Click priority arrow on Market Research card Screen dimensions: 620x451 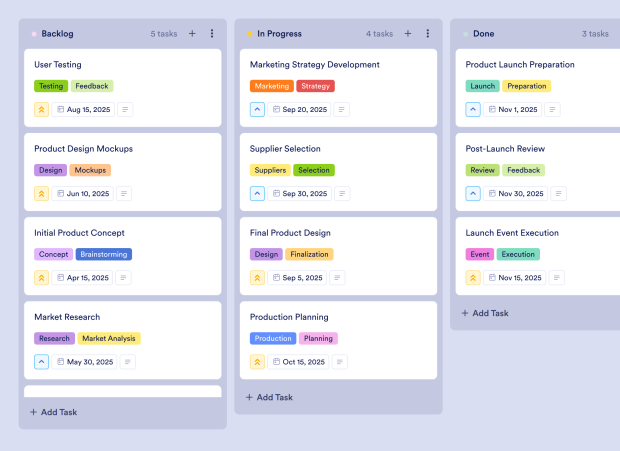tap(42, 362)
